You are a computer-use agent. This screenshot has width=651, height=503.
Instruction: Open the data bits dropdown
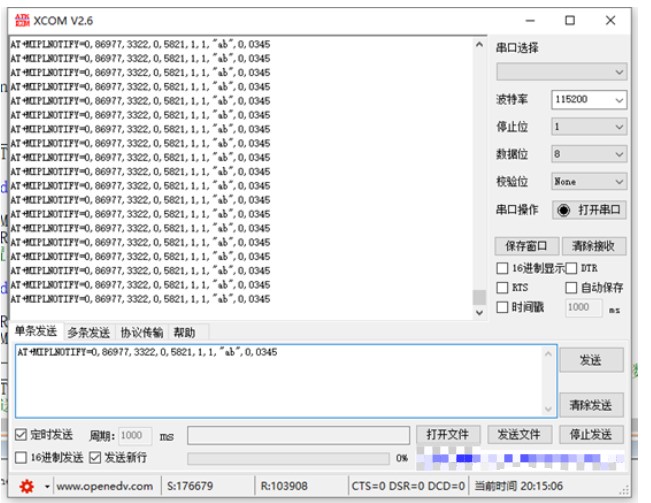(589, 154)
